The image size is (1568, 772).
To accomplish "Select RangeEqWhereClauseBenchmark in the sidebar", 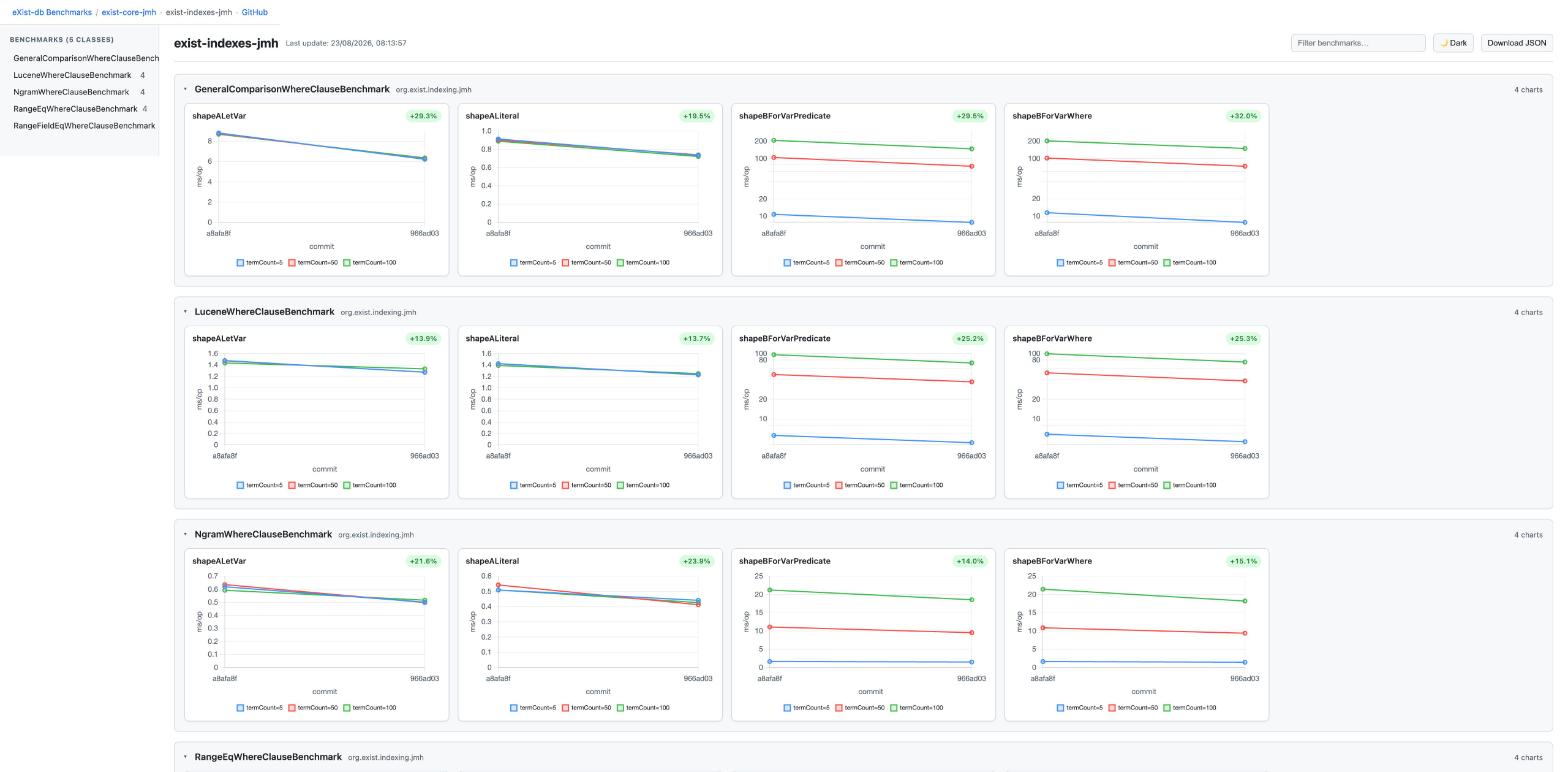I will tap(80, 109).
